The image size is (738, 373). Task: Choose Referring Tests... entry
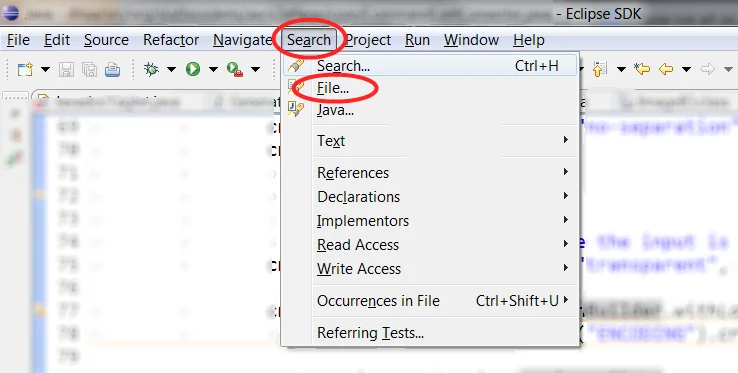430,332
